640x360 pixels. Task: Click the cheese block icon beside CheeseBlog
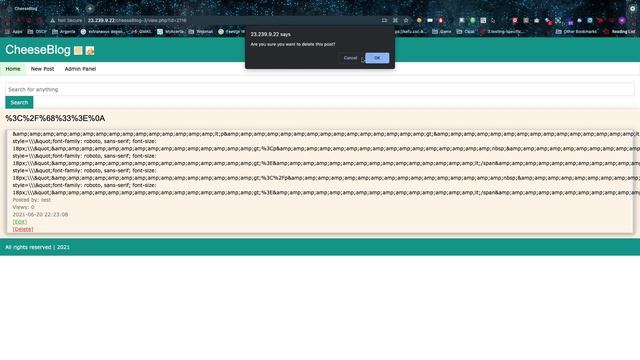click(x=78, y=51)
